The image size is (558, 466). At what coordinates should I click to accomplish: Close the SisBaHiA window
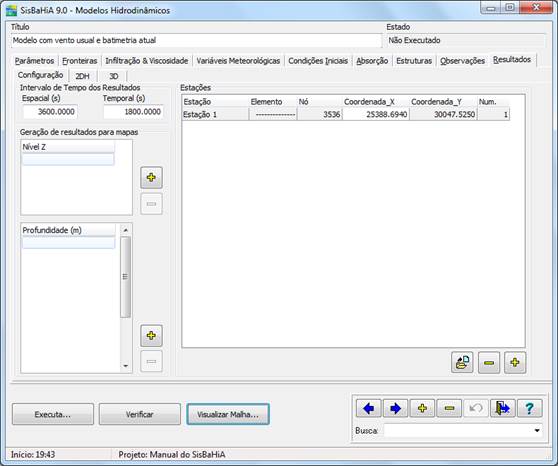click(x=536, y=7)
